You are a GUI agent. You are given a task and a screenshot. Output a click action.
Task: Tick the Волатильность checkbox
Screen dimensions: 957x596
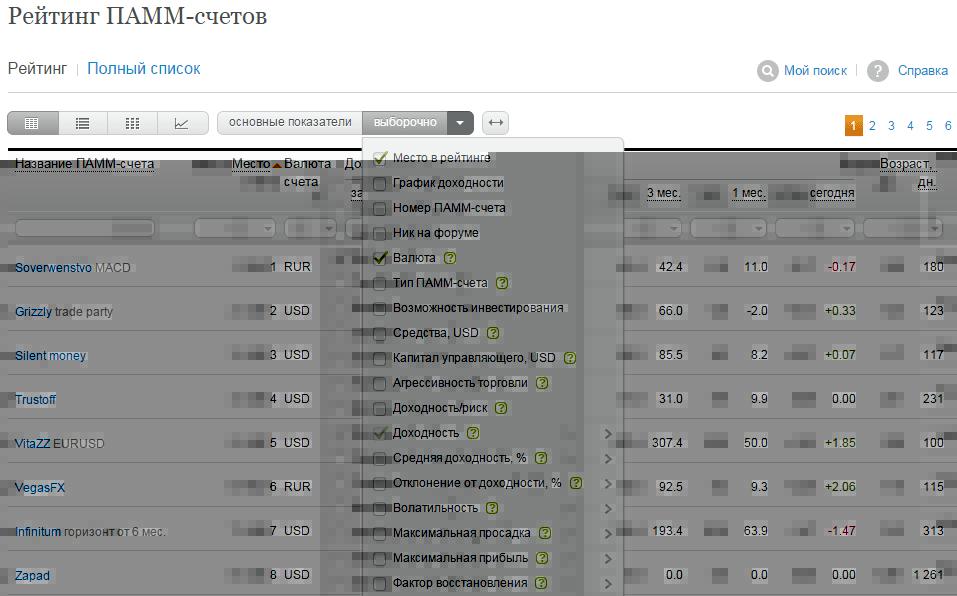(x=380, y=508)
